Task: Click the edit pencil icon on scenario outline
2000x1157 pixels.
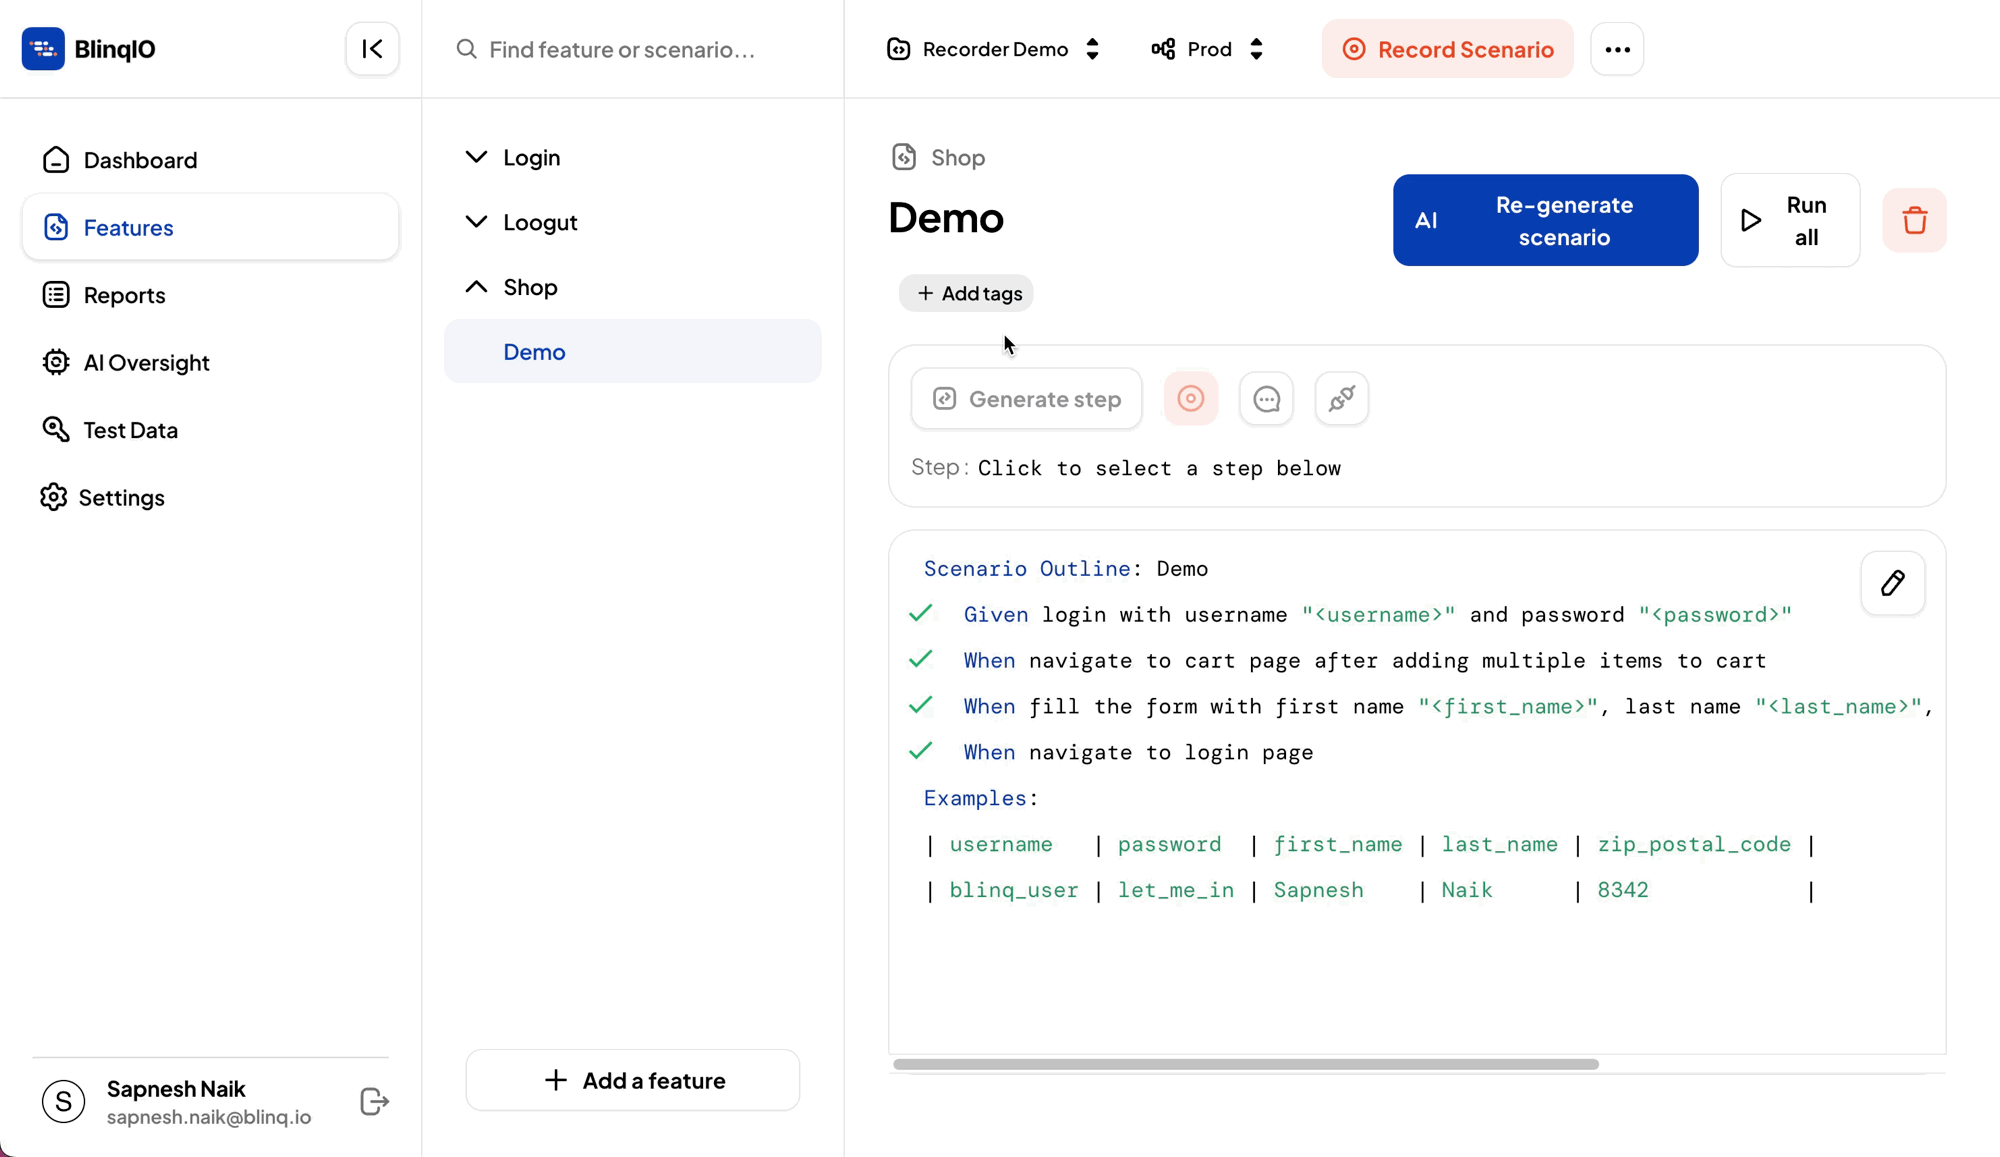Action: pyautogui.click(x=1894, y=583)
